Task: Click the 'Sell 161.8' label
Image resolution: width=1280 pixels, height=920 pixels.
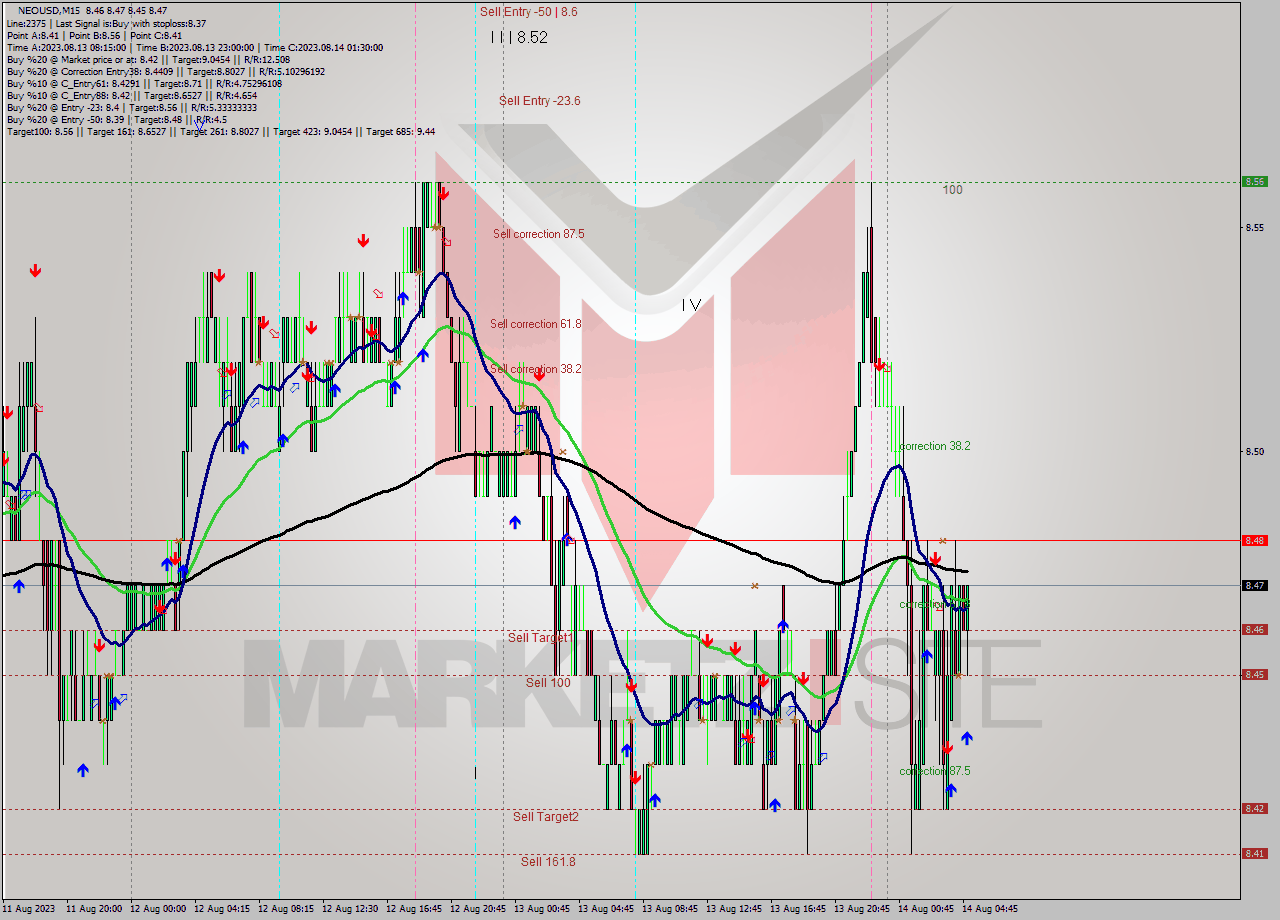Action: tap(548, 861)
